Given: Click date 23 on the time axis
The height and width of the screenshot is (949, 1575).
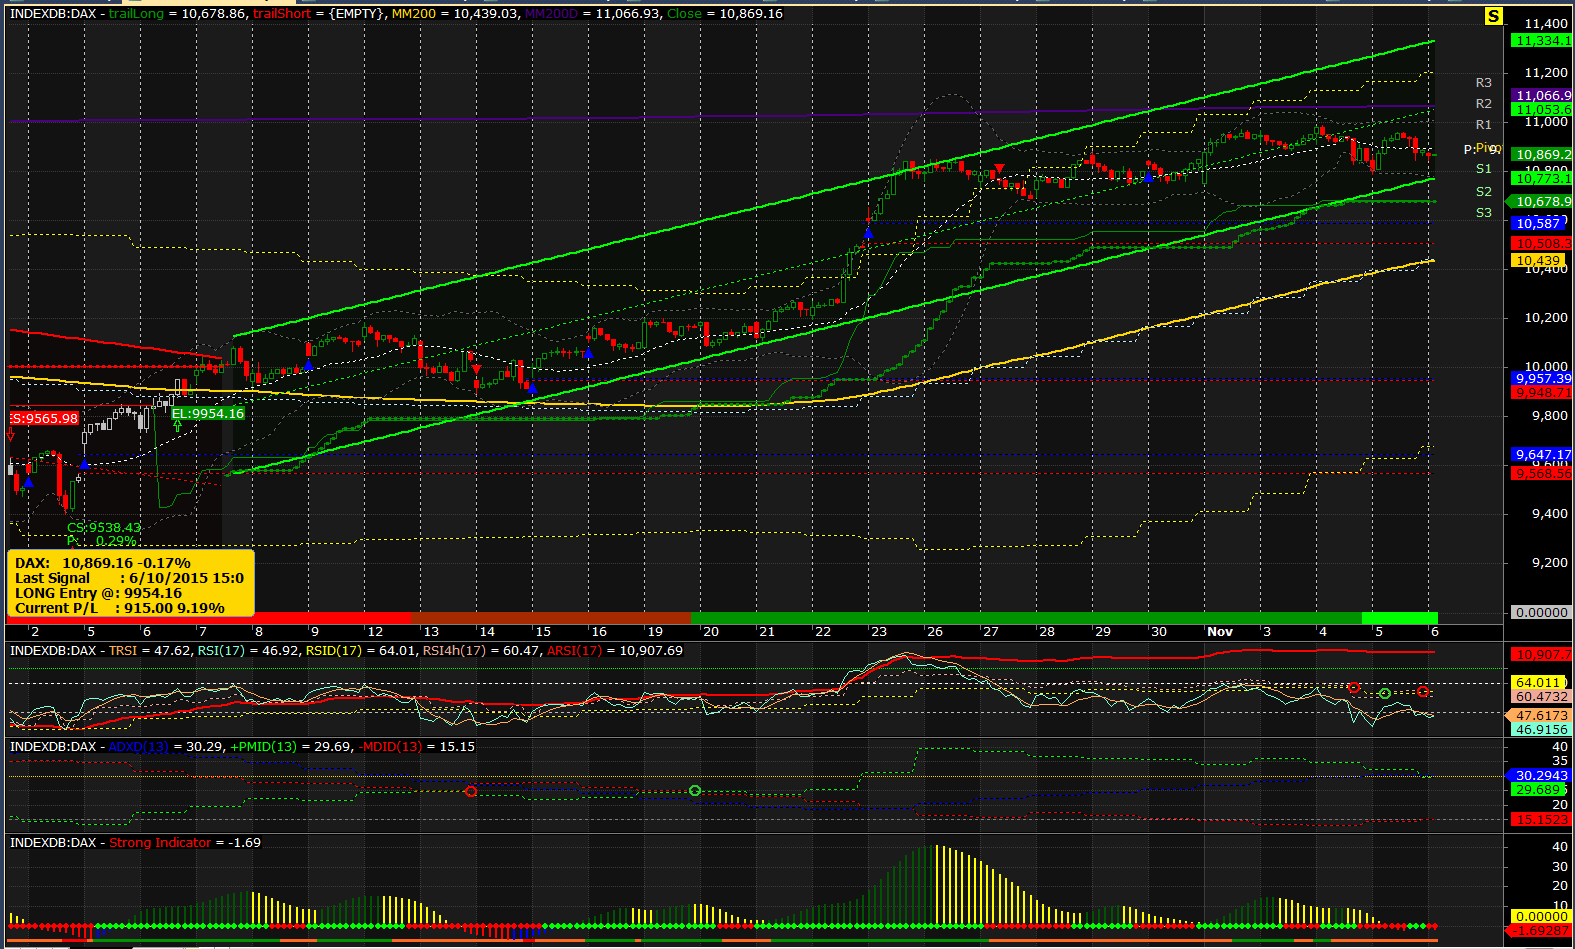Looking at the screenshot, I should [878, 632].
